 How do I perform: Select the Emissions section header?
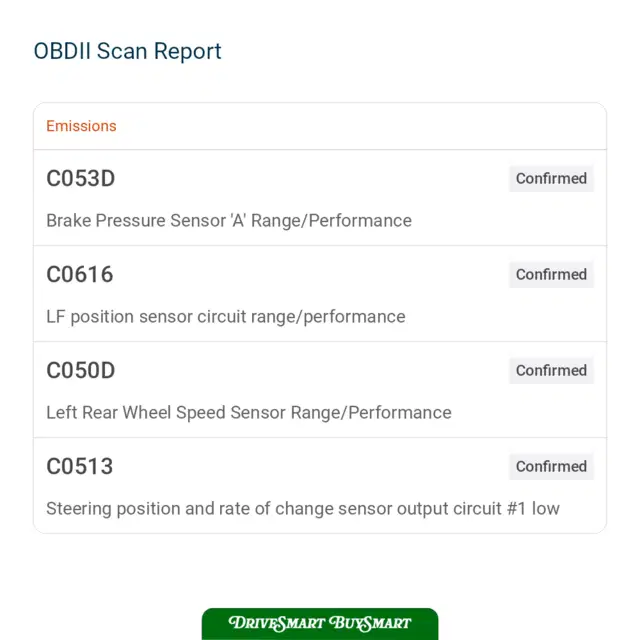click(x=81, y=126)
